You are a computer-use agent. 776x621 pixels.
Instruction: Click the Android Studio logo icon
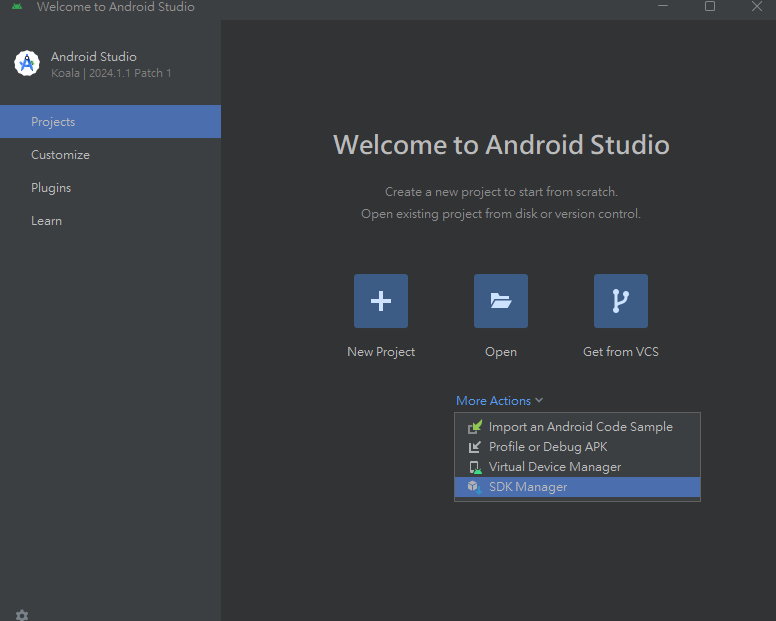coord(27,63)
